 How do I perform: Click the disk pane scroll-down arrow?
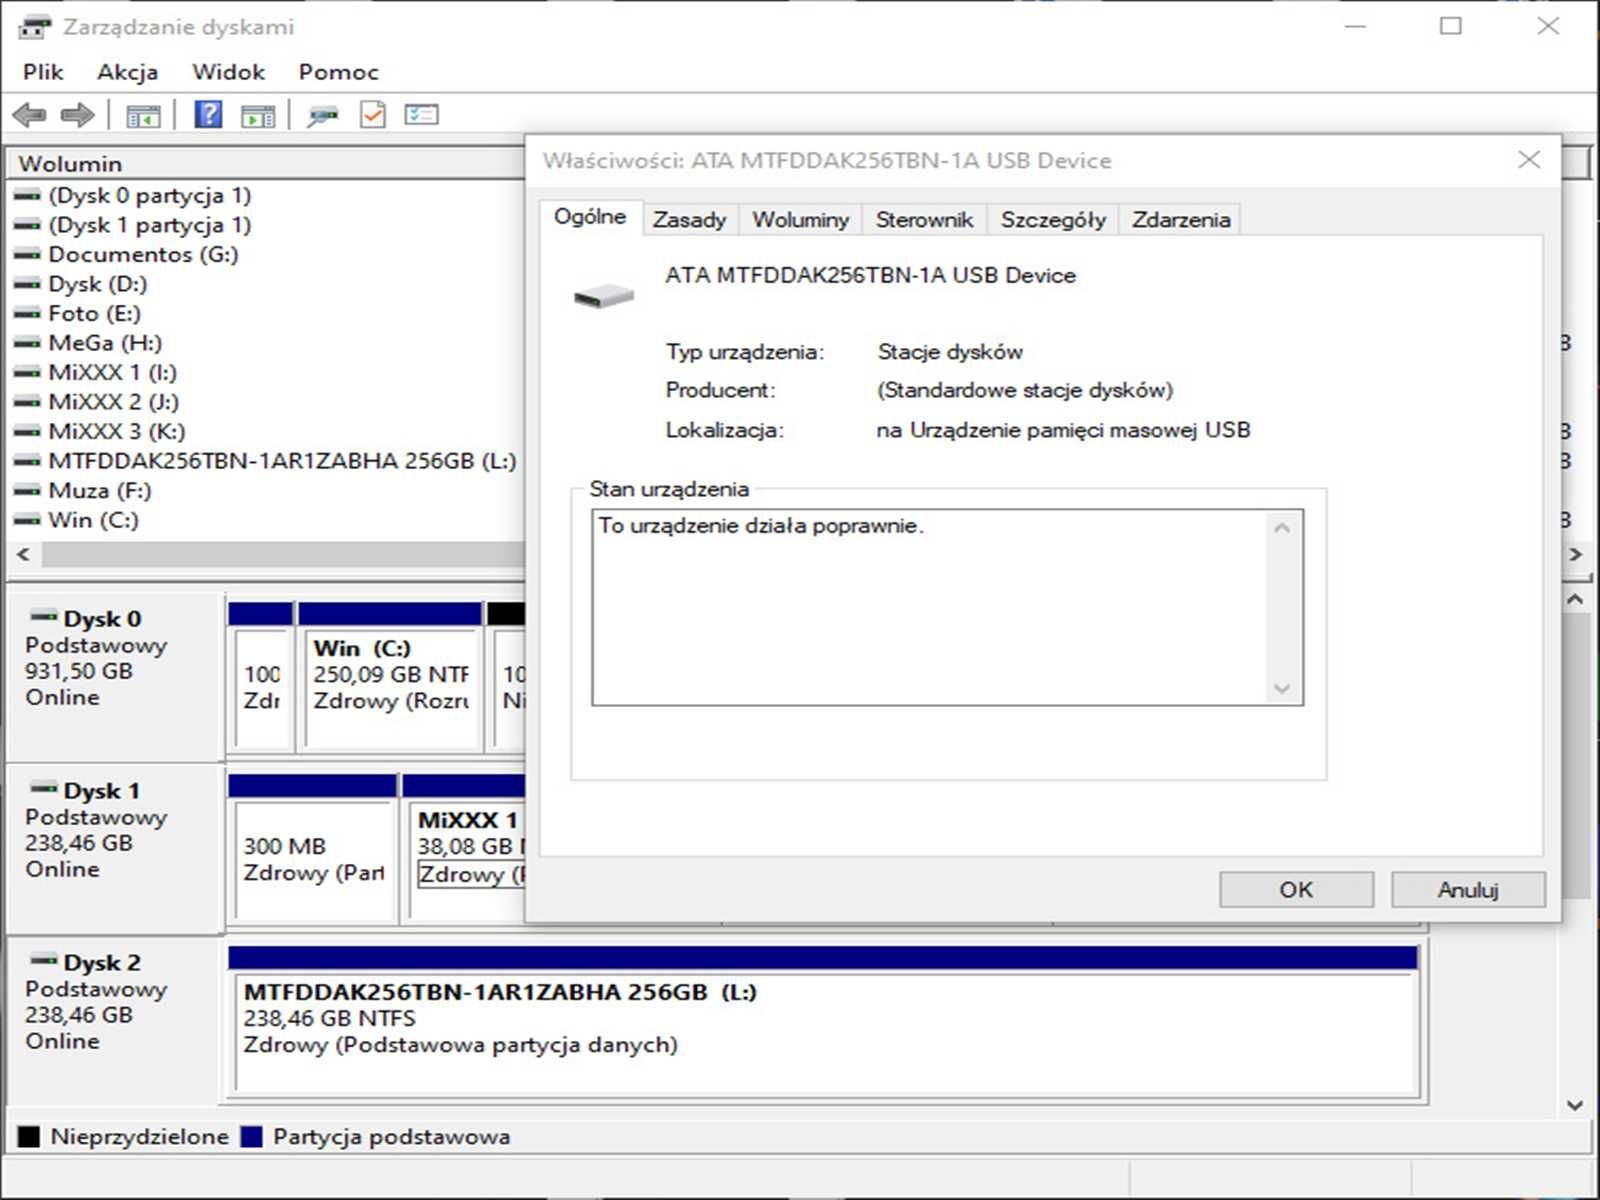1575,1105
